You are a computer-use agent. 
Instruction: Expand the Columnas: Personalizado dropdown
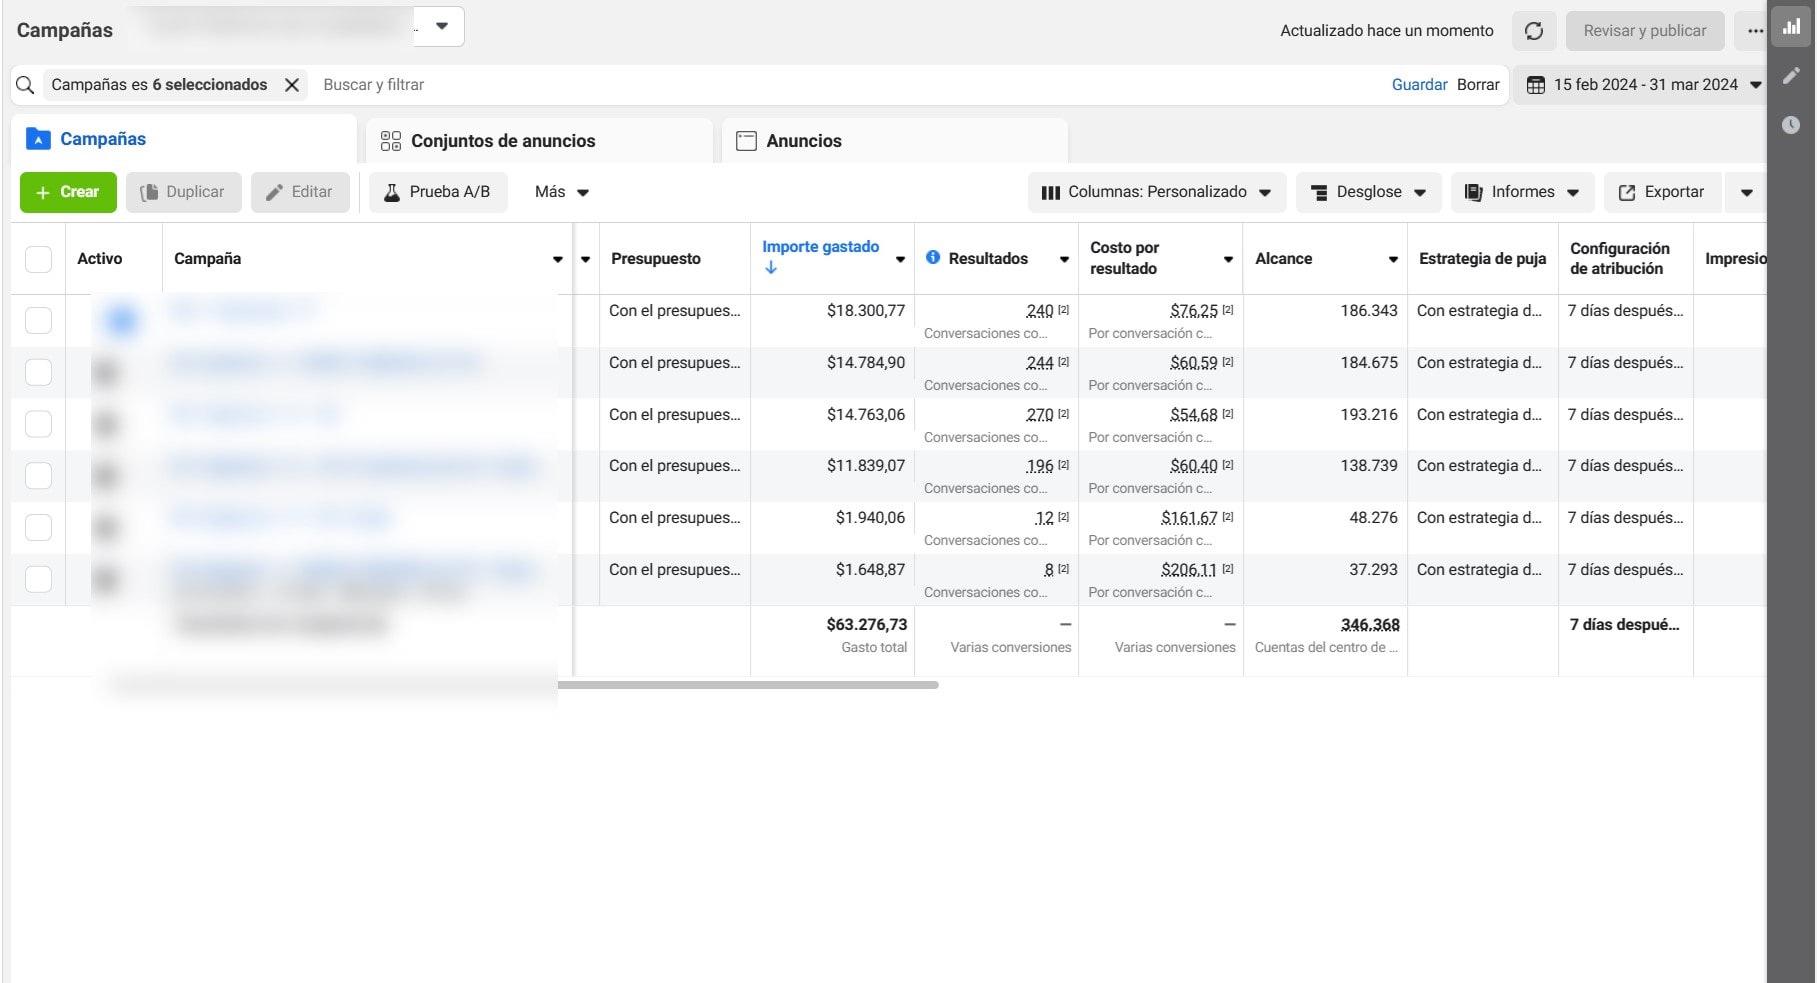coord(1156,192)
